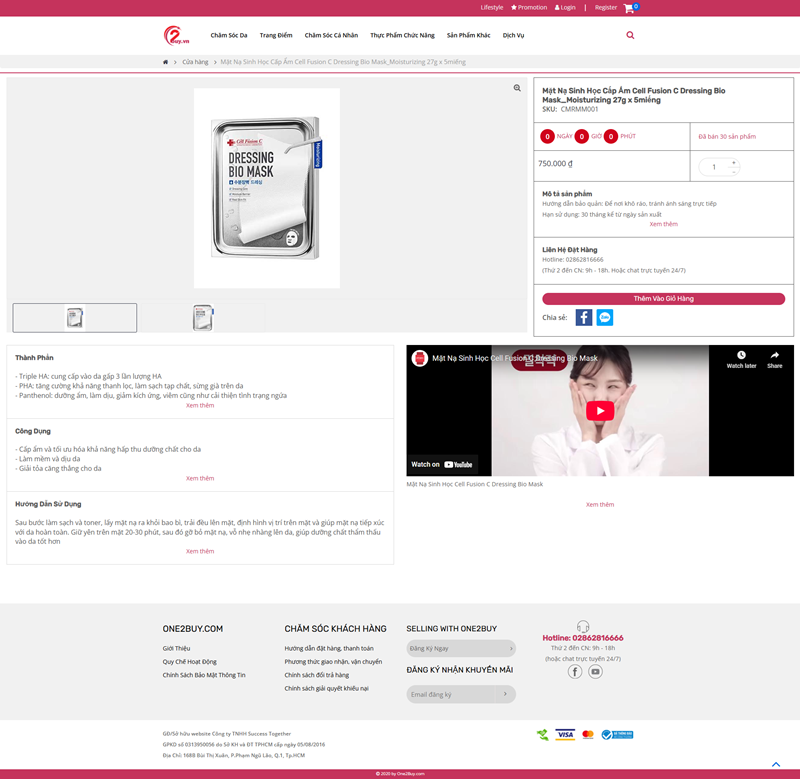Click the Thêm Vào Giỏ Hàng button
Viewport: 800px width, 779px height.
click(x=663, y=299)
